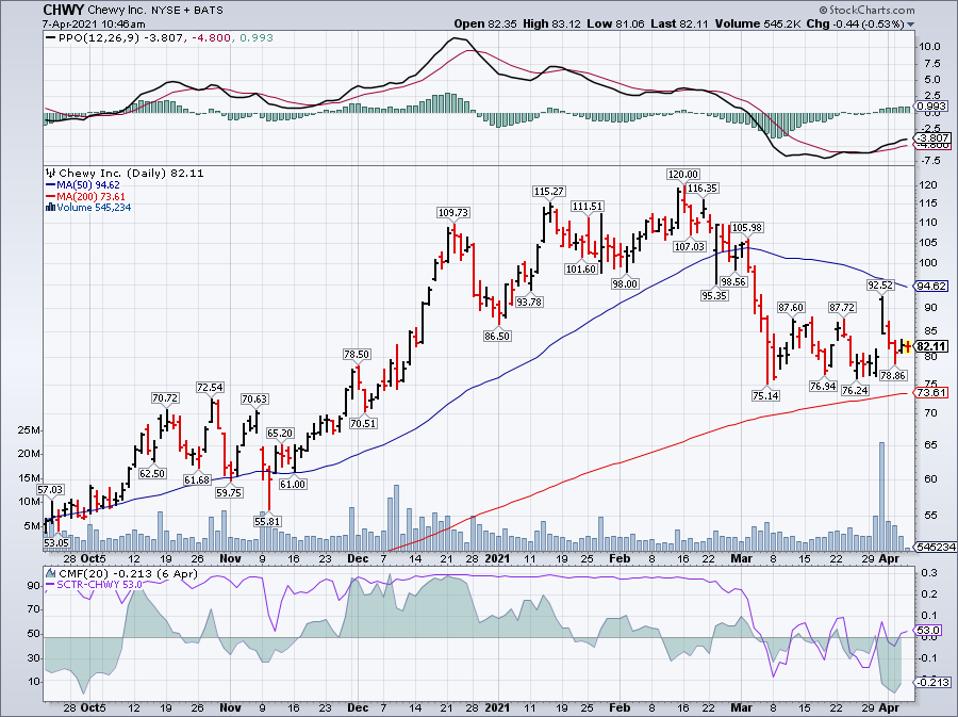Click the candlestick icon beside Chewy Inc. (Daily)
Viewport: 958px width, 717px height.
click(x=51, y=173)
